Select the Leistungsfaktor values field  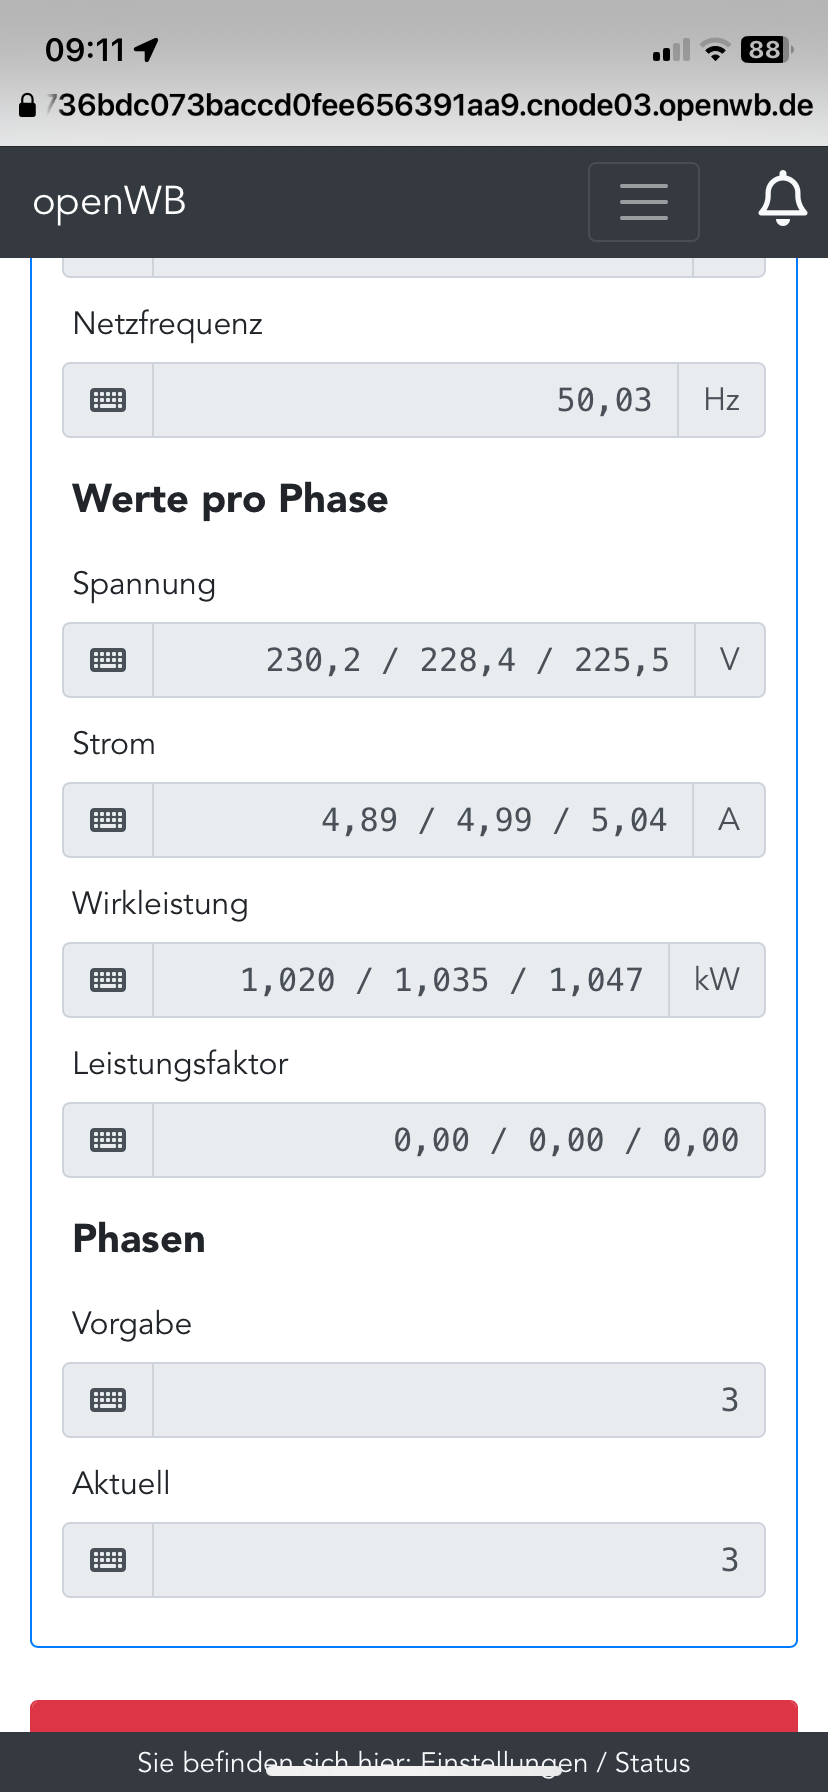[x=459, y=1140]
